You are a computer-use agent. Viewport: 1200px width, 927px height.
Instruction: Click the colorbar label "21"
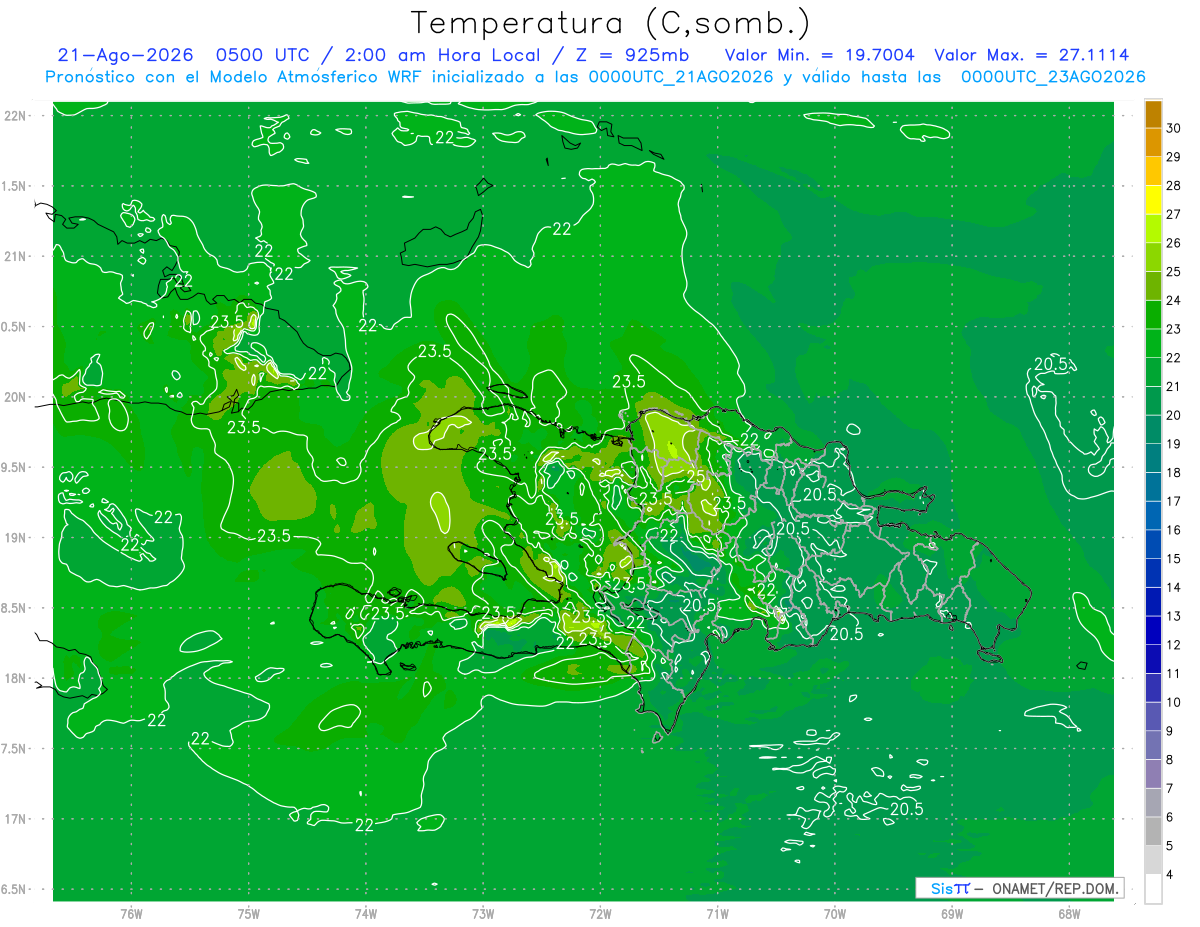(x=1174, y=387)
